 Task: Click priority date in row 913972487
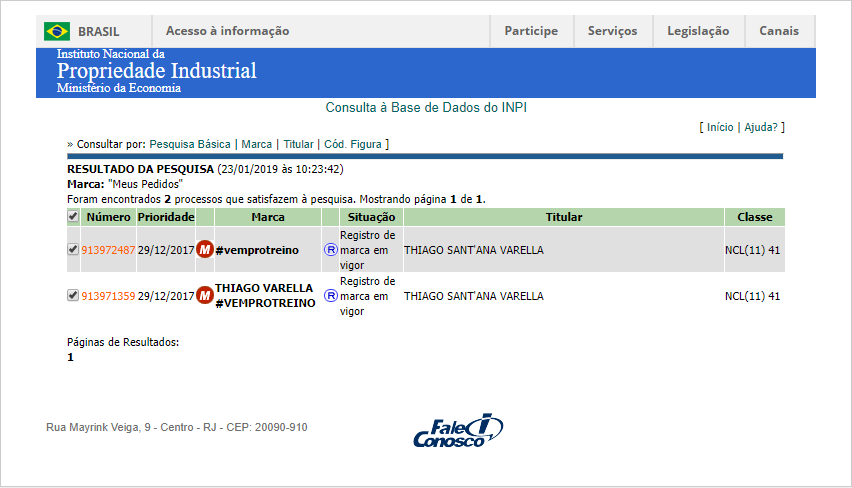coord(166,250)
